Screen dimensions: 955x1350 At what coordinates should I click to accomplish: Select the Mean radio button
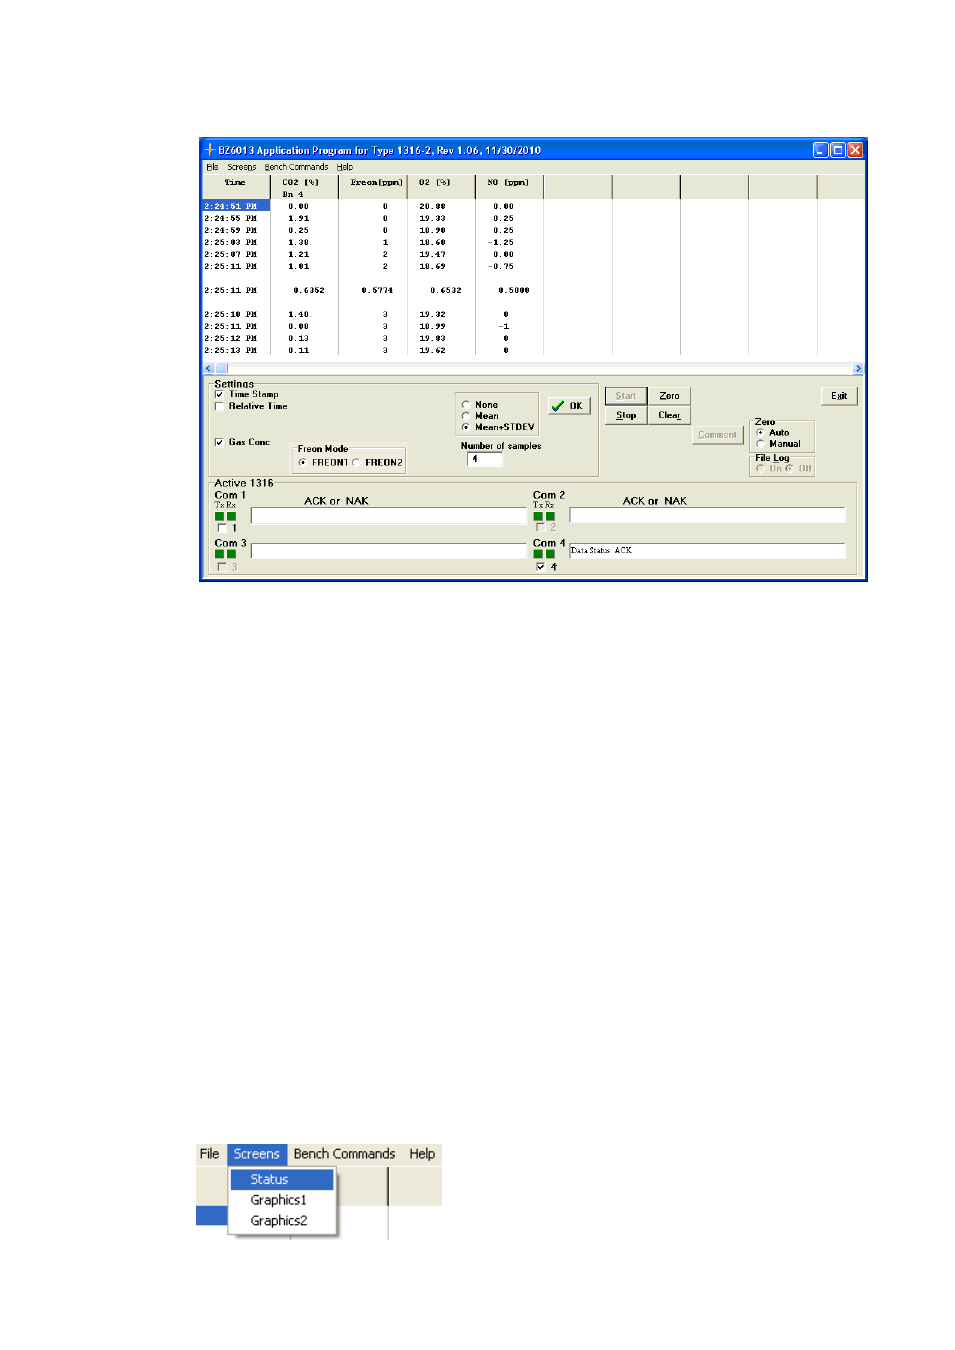tap(466, 416)
